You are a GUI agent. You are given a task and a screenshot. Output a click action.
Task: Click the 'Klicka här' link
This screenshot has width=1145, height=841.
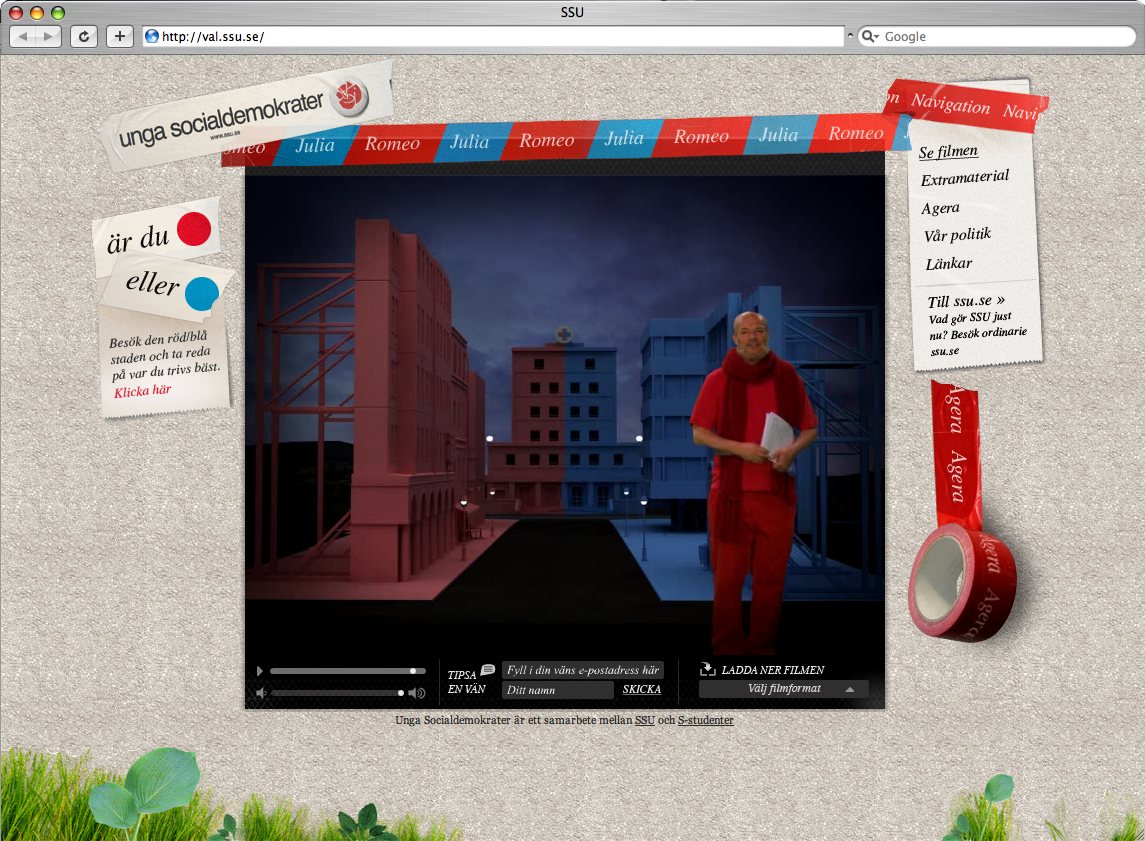(142, 391)
